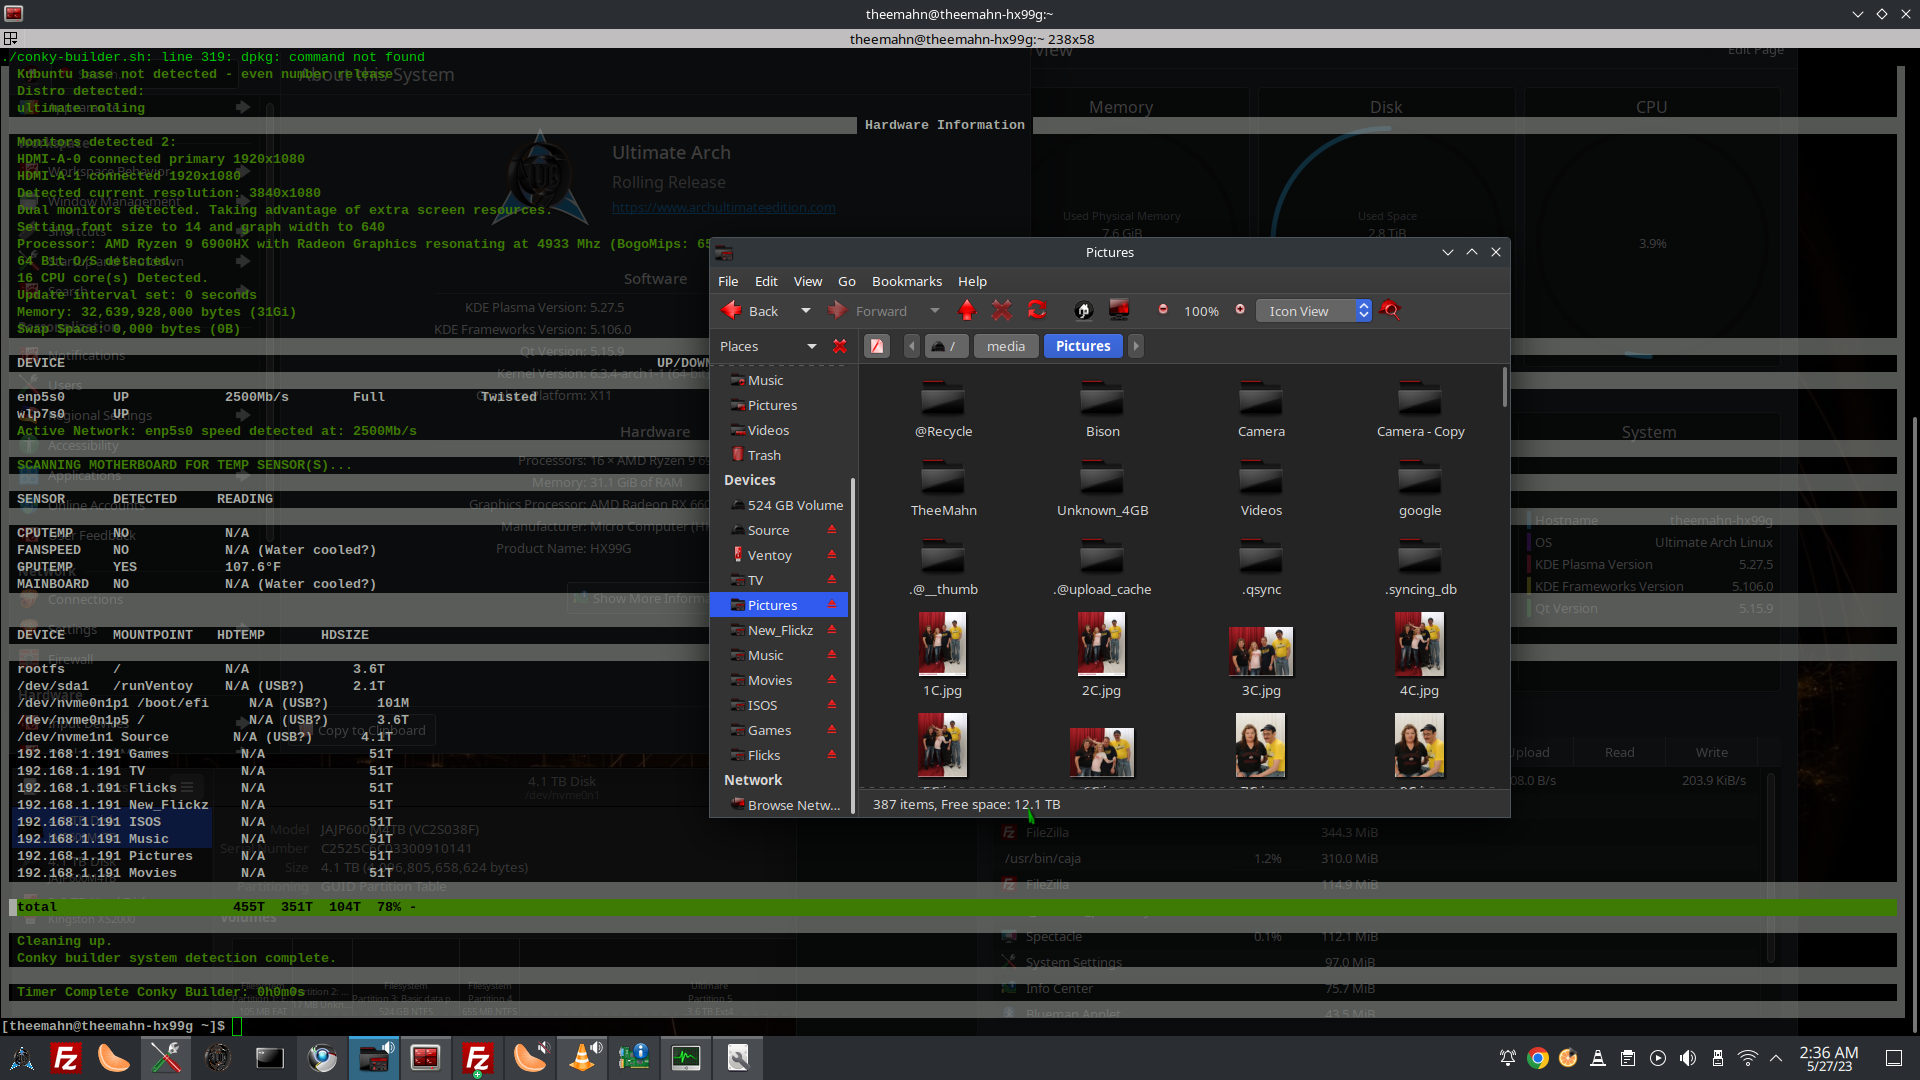Image resolution: width=1920 pixels, height=1080 pixels.
Task: Eject the Movies mount
Action: click(x=831, y=680)
